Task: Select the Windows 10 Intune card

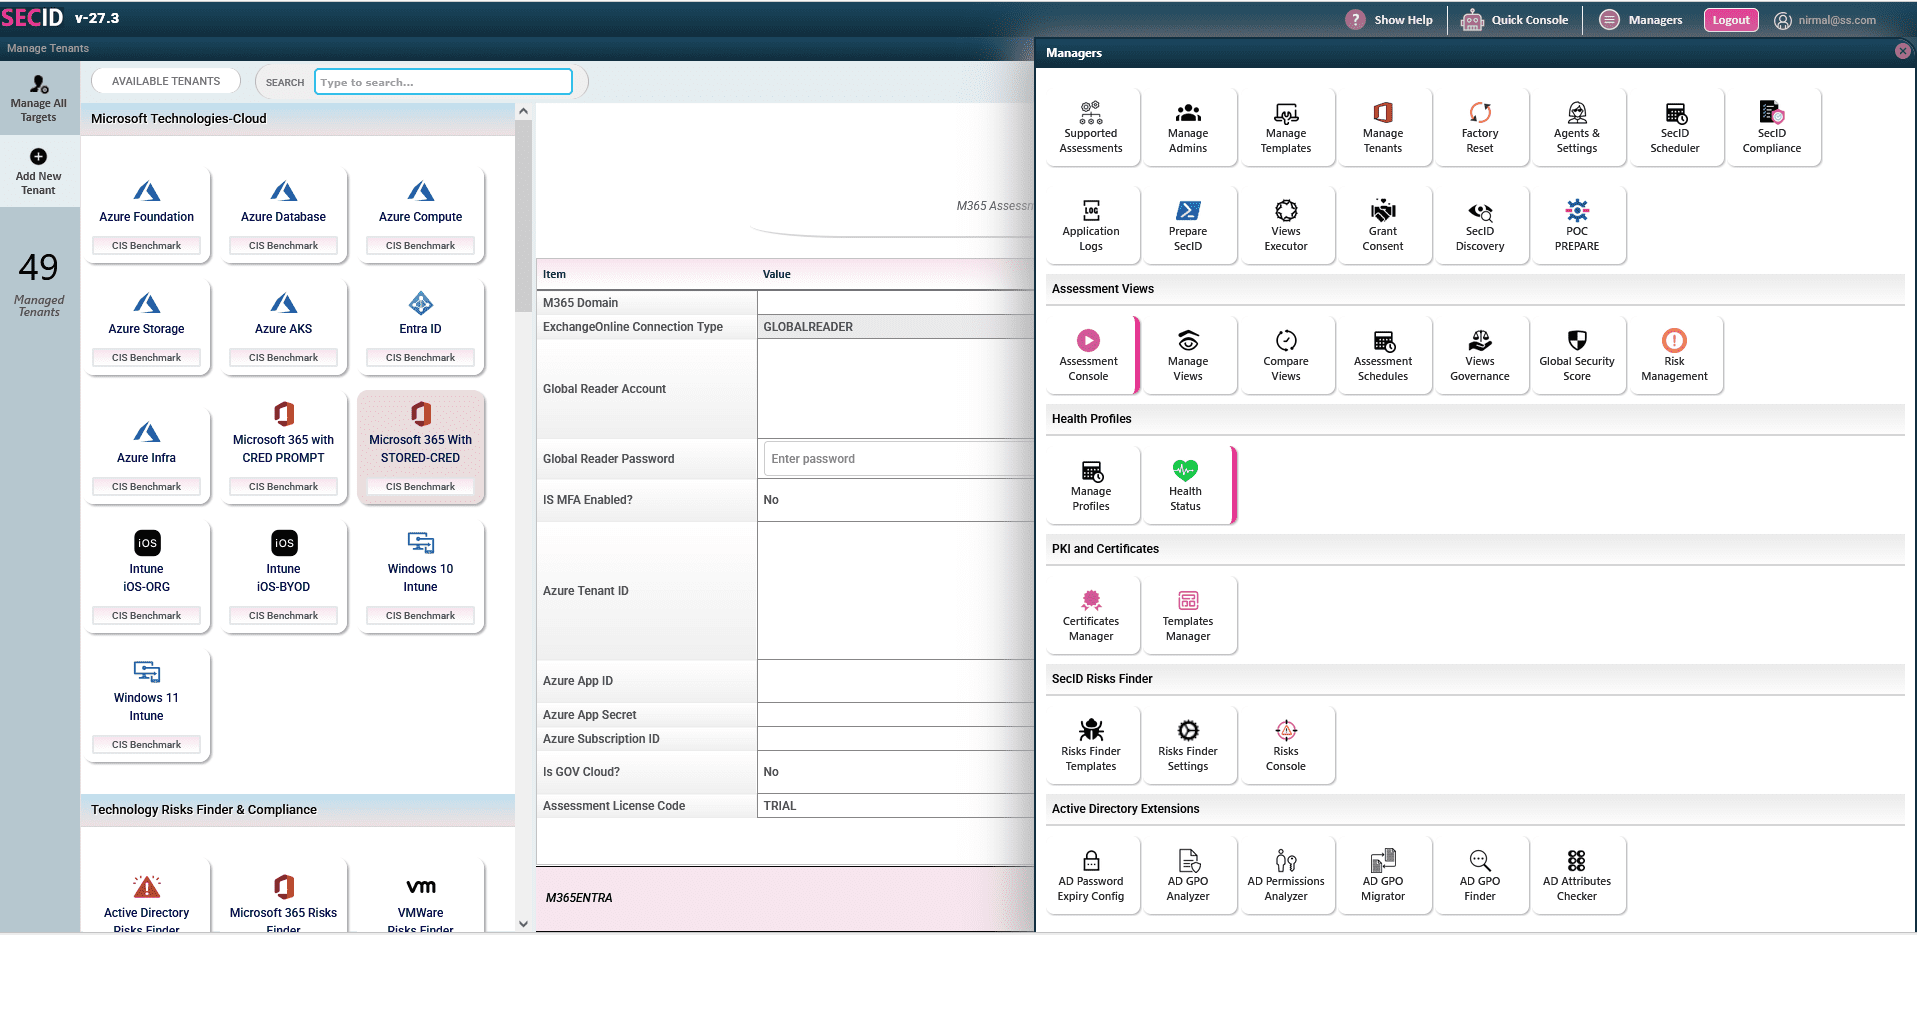Action: [x=421, y=577]
